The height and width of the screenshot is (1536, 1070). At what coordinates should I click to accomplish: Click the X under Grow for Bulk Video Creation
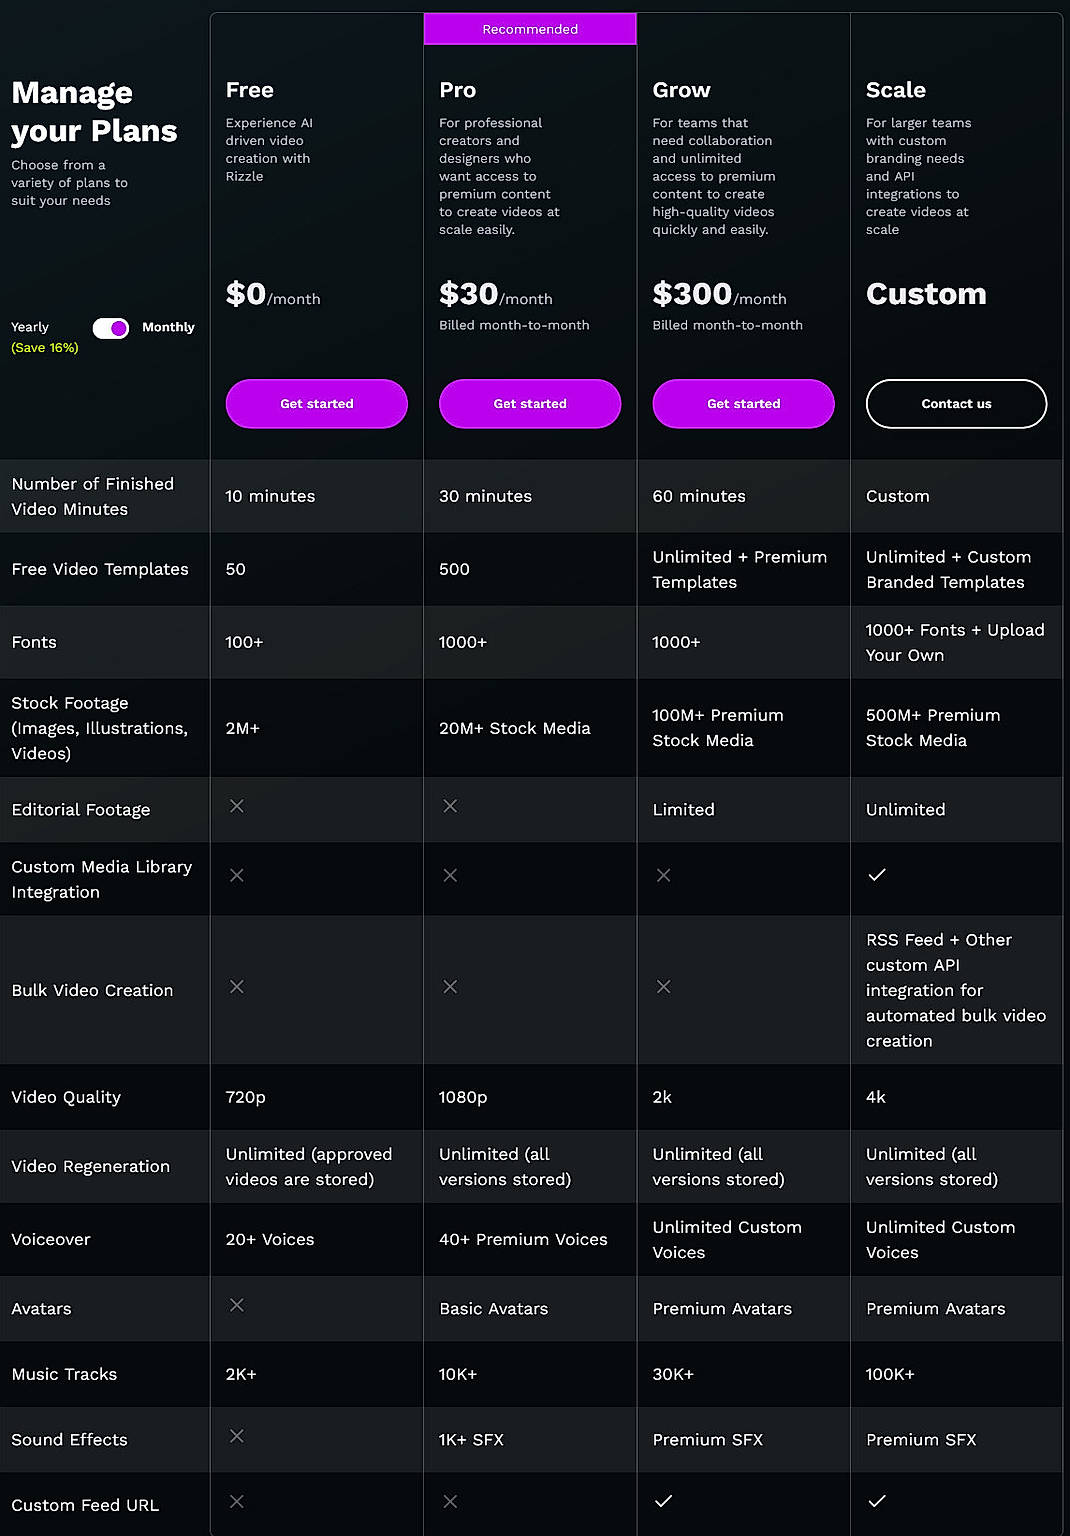click(664, 987)
